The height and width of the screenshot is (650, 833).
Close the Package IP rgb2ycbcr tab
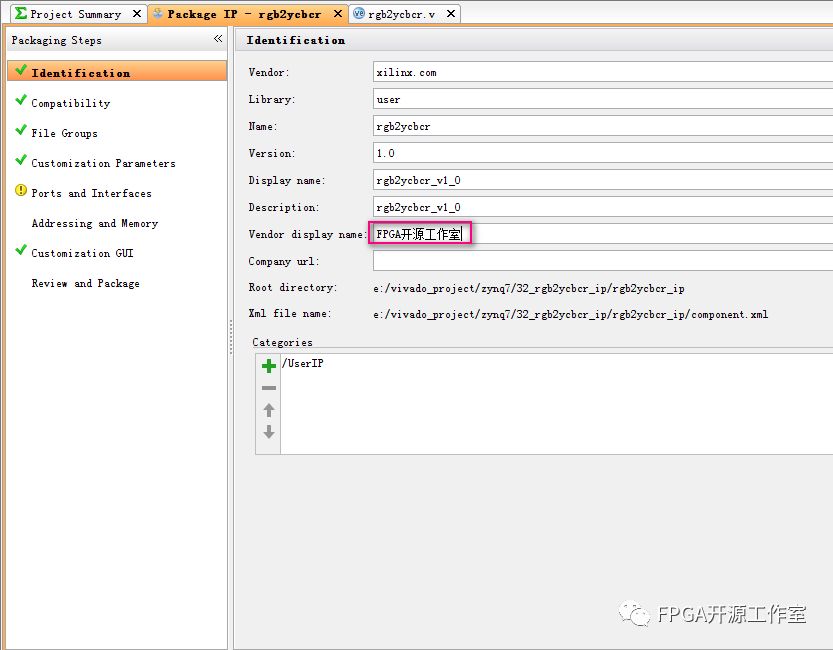[337, 14]
